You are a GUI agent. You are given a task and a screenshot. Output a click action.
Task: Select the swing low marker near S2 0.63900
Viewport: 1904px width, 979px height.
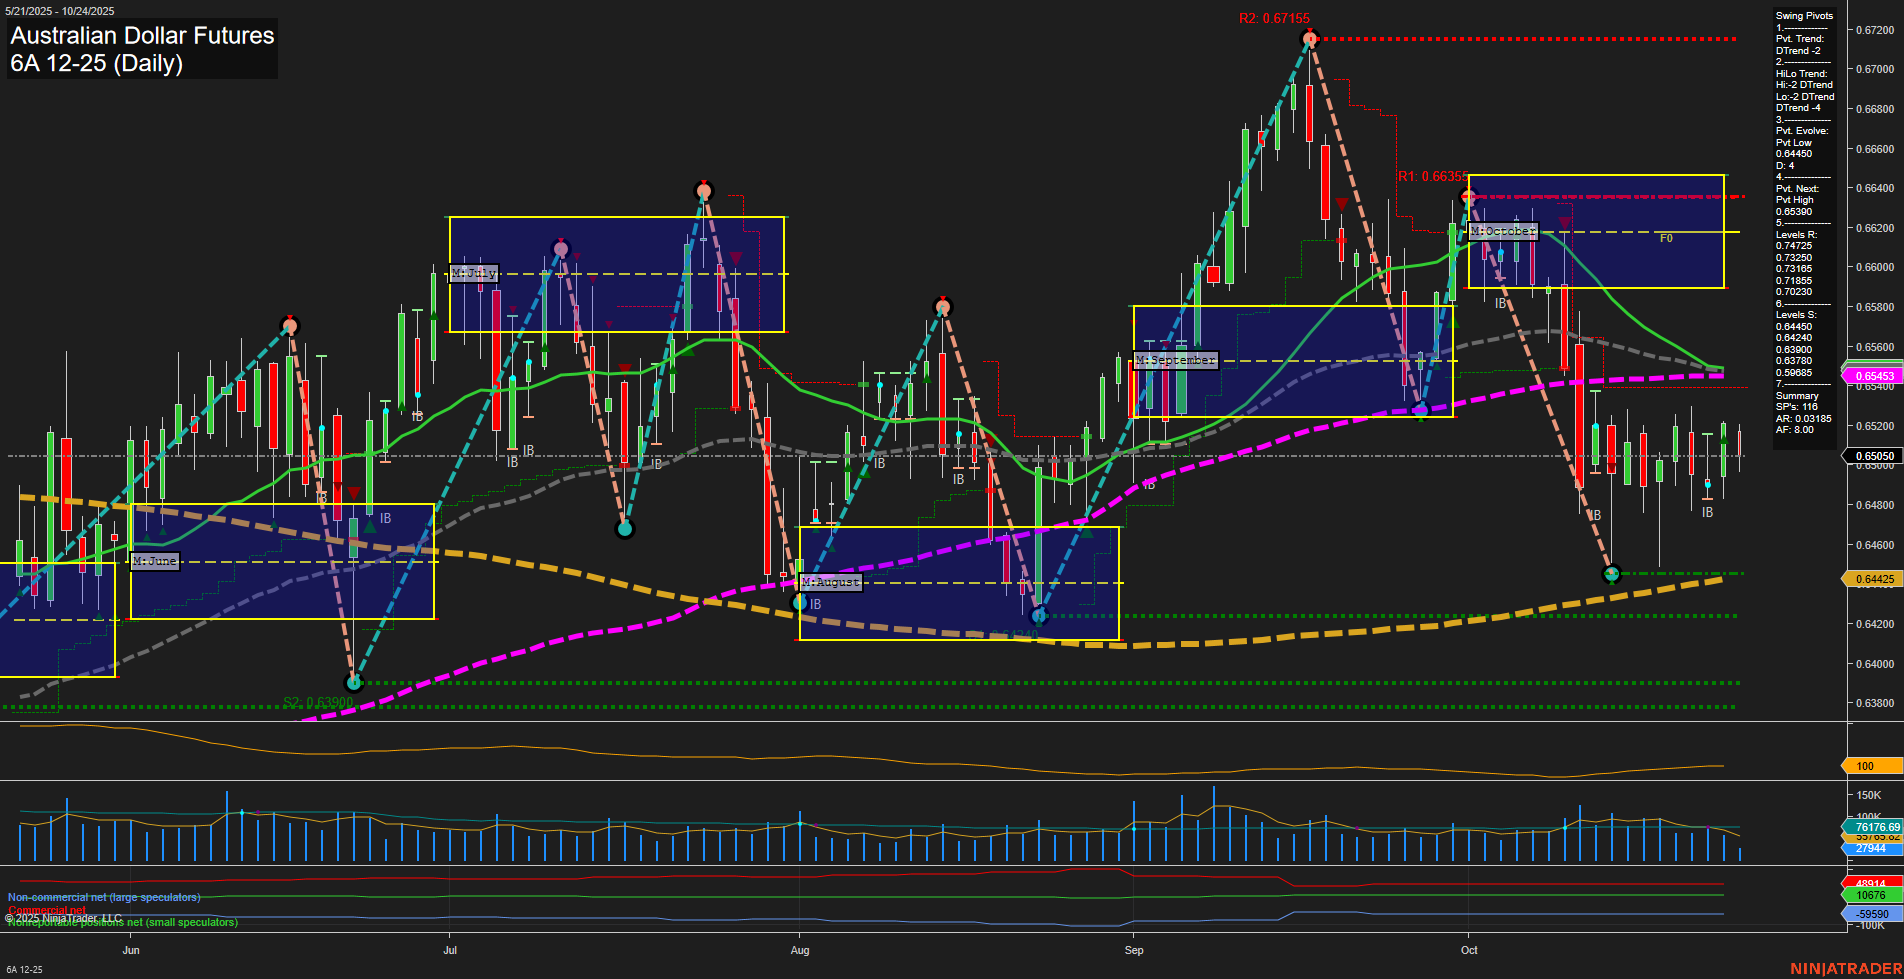pos(353,683)
